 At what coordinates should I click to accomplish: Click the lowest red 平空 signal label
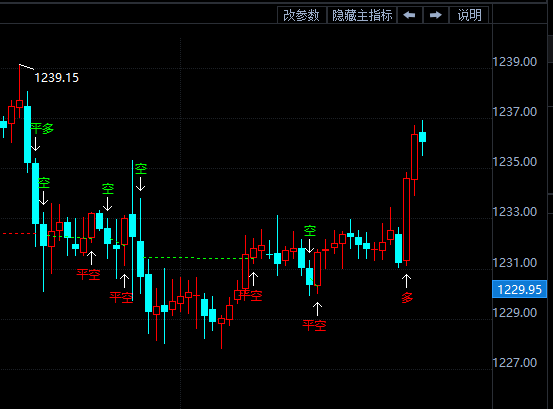314,325
